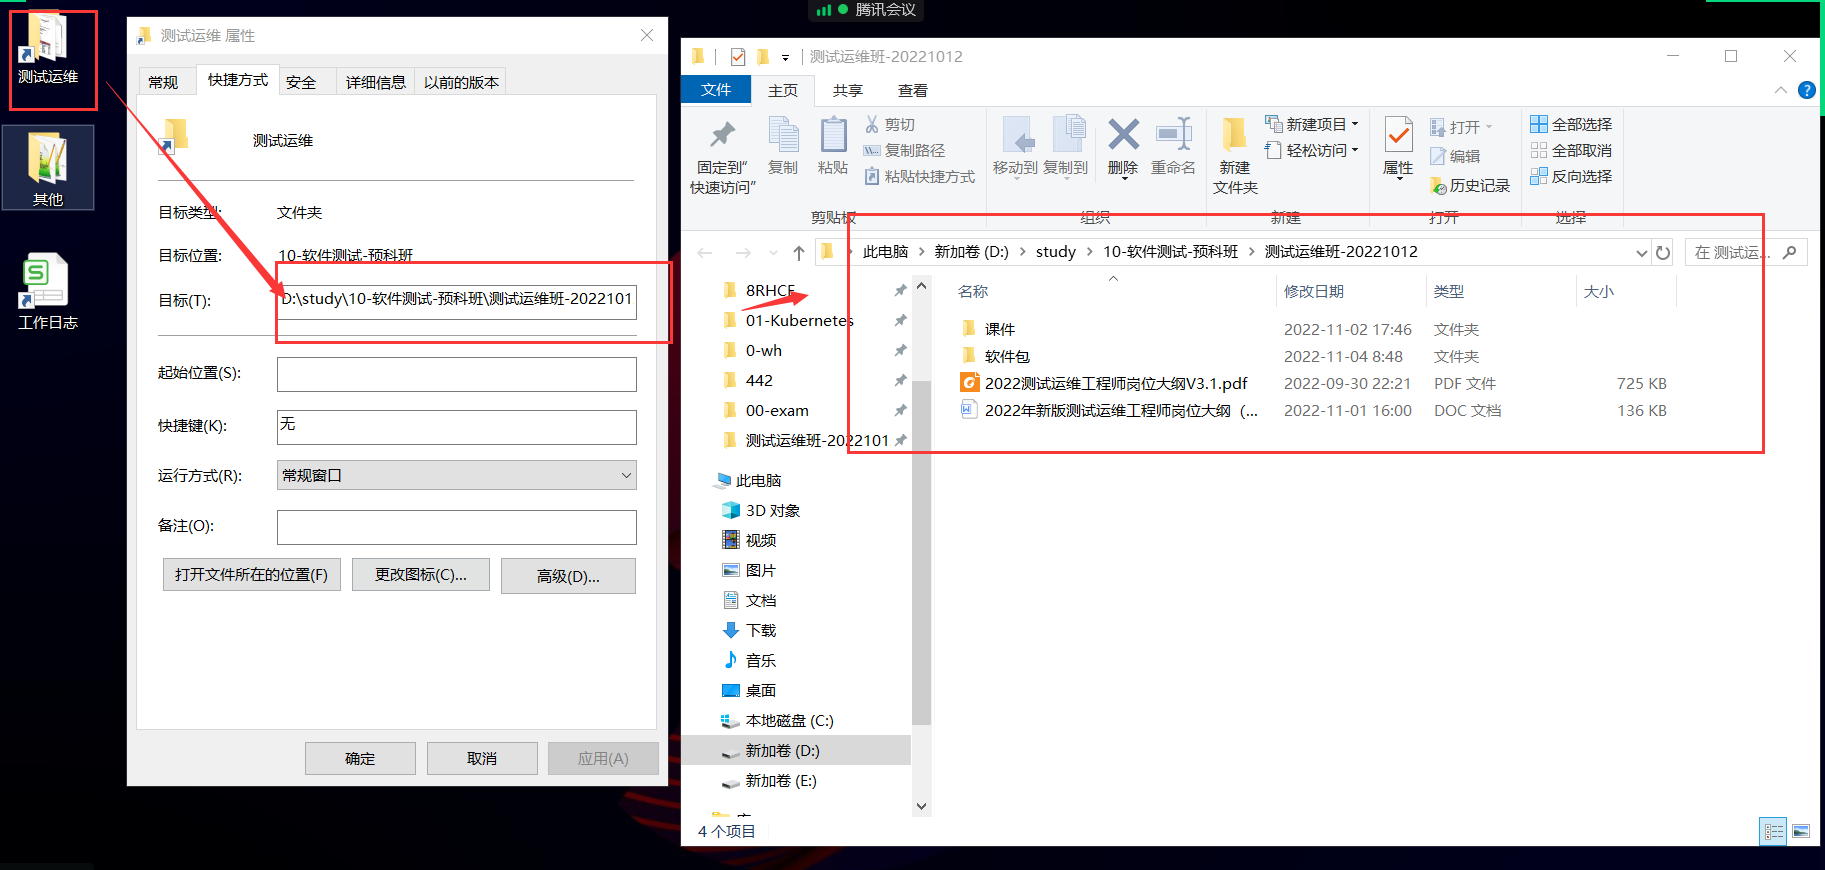Click the 起始位置 input field

457,374
